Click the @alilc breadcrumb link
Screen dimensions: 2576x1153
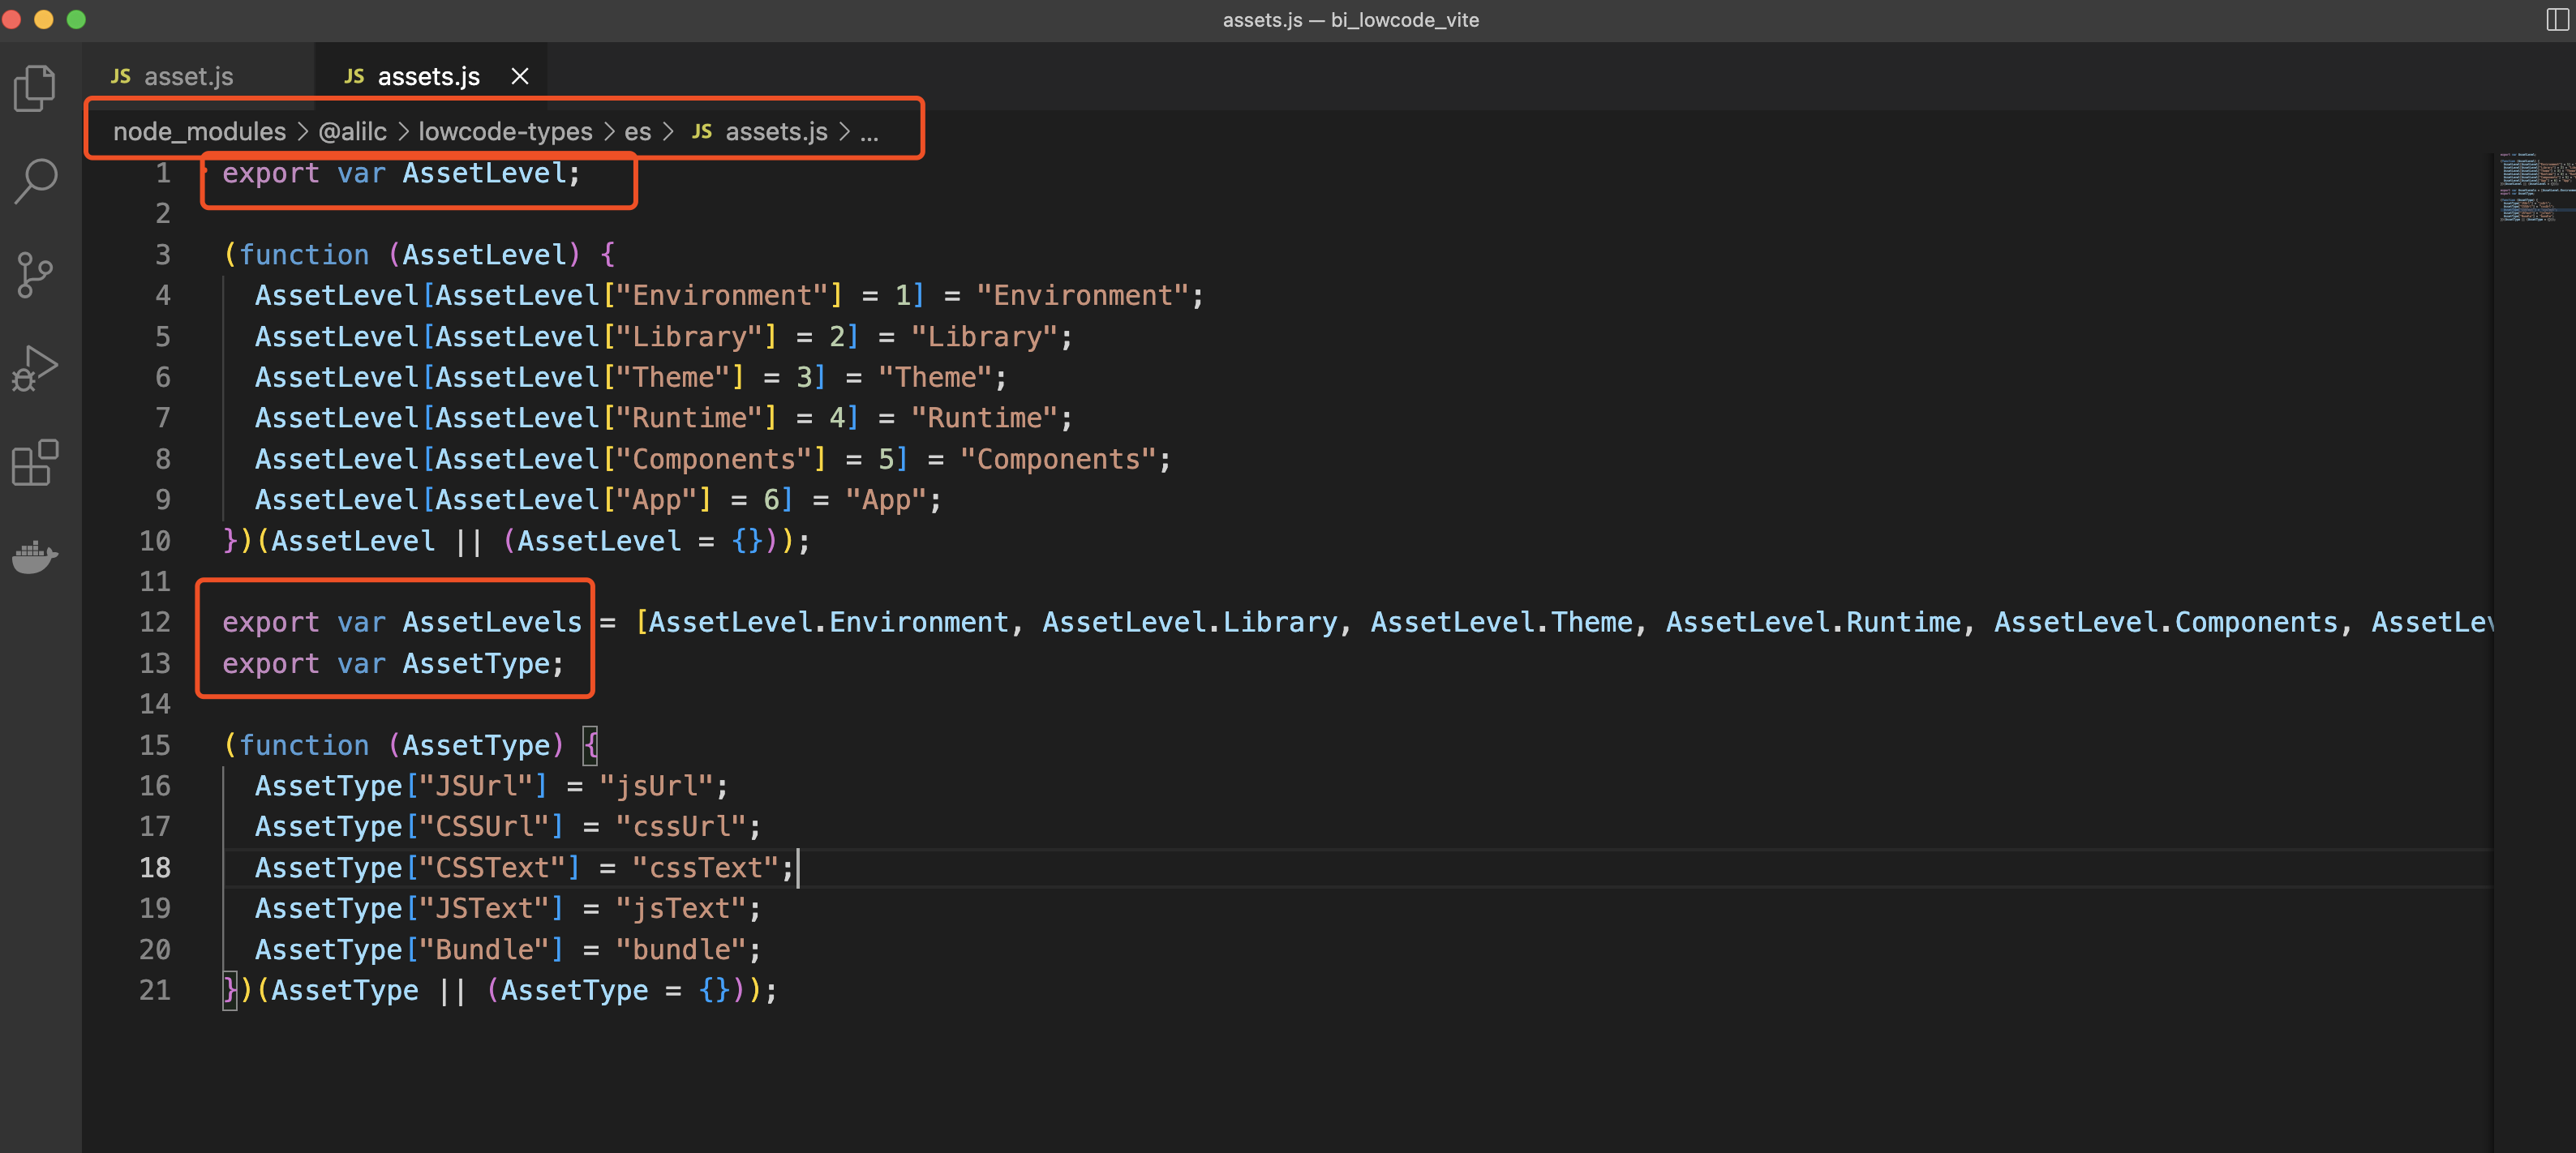click(x=351, y=131)
